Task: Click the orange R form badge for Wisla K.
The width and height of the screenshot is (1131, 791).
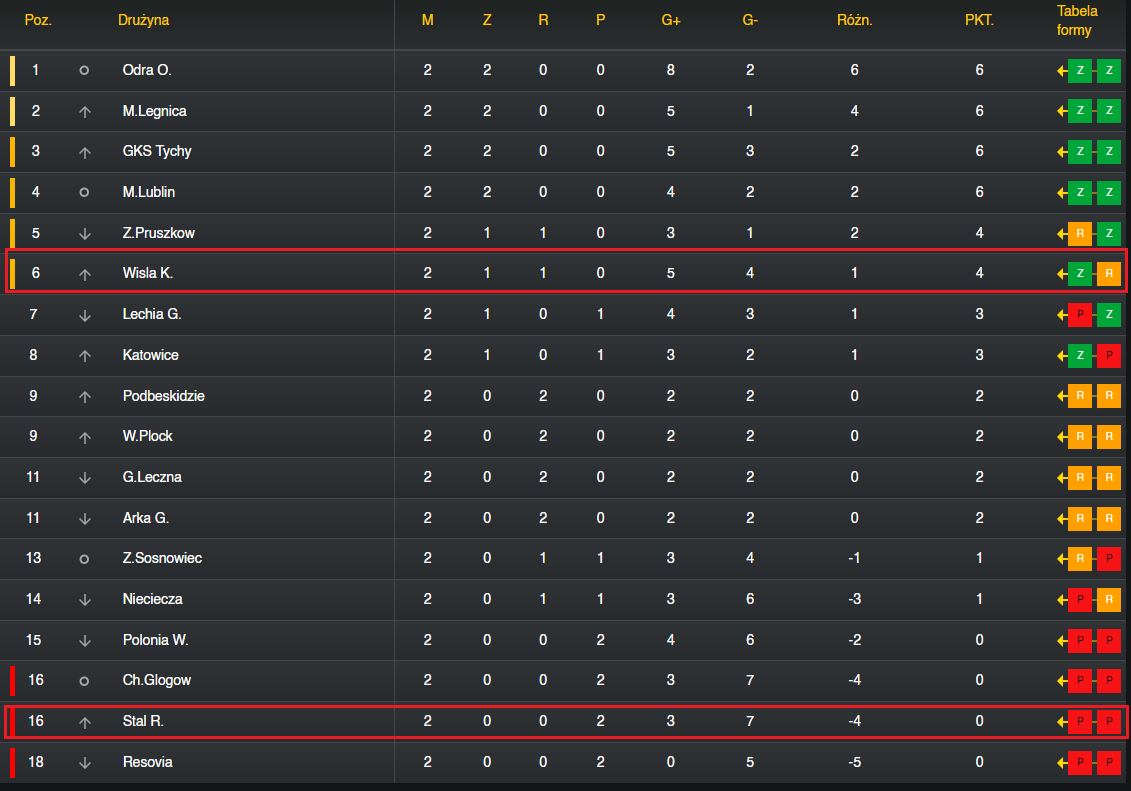Action: point(1109,273)
